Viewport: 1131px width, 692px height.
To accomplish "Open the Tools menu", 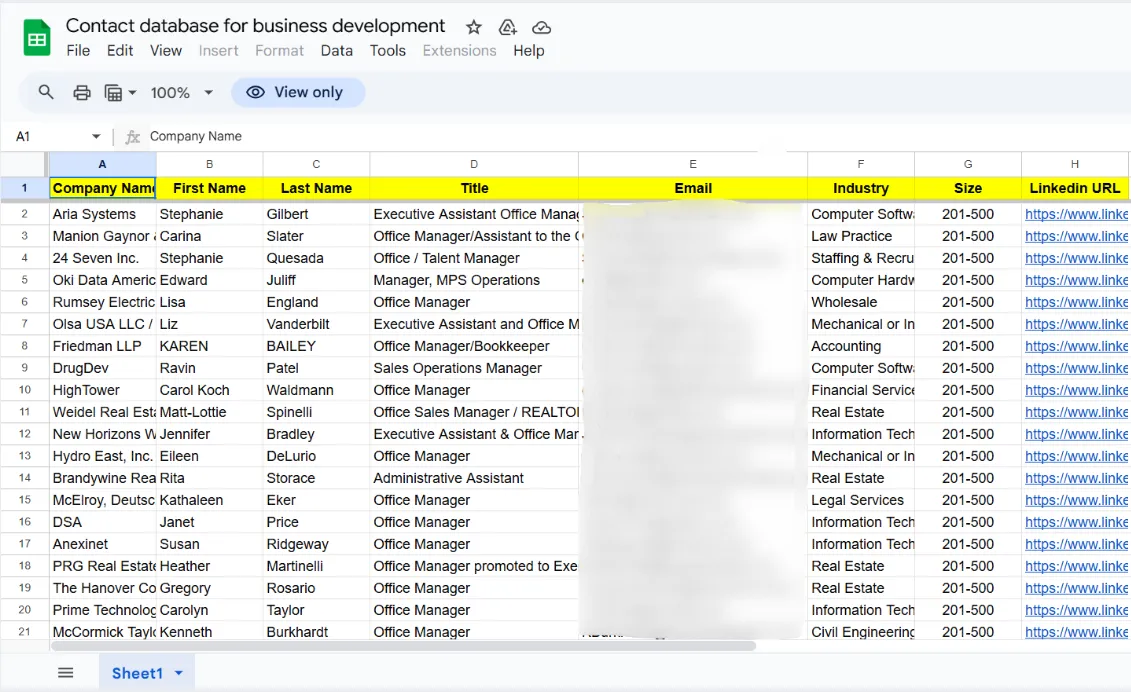I will click(388, 51).
